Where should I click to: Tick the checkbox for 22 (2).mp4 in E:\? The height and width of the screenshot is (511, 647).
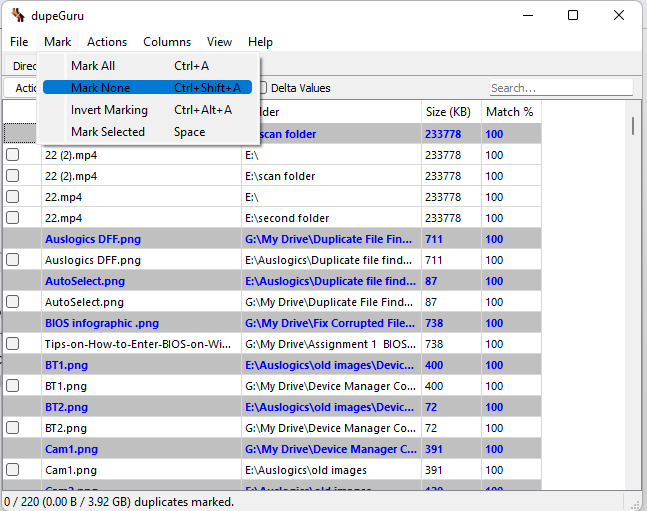click(13, 155)
